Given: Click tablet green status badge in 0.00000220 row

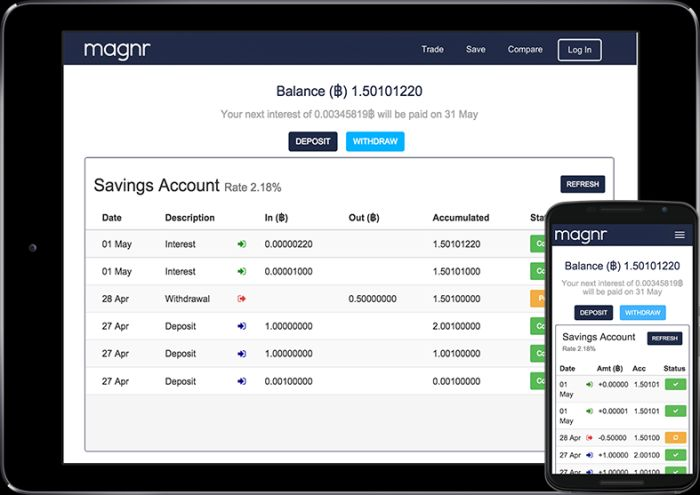Looking at the screenshot, I should (x=538, y=244).
